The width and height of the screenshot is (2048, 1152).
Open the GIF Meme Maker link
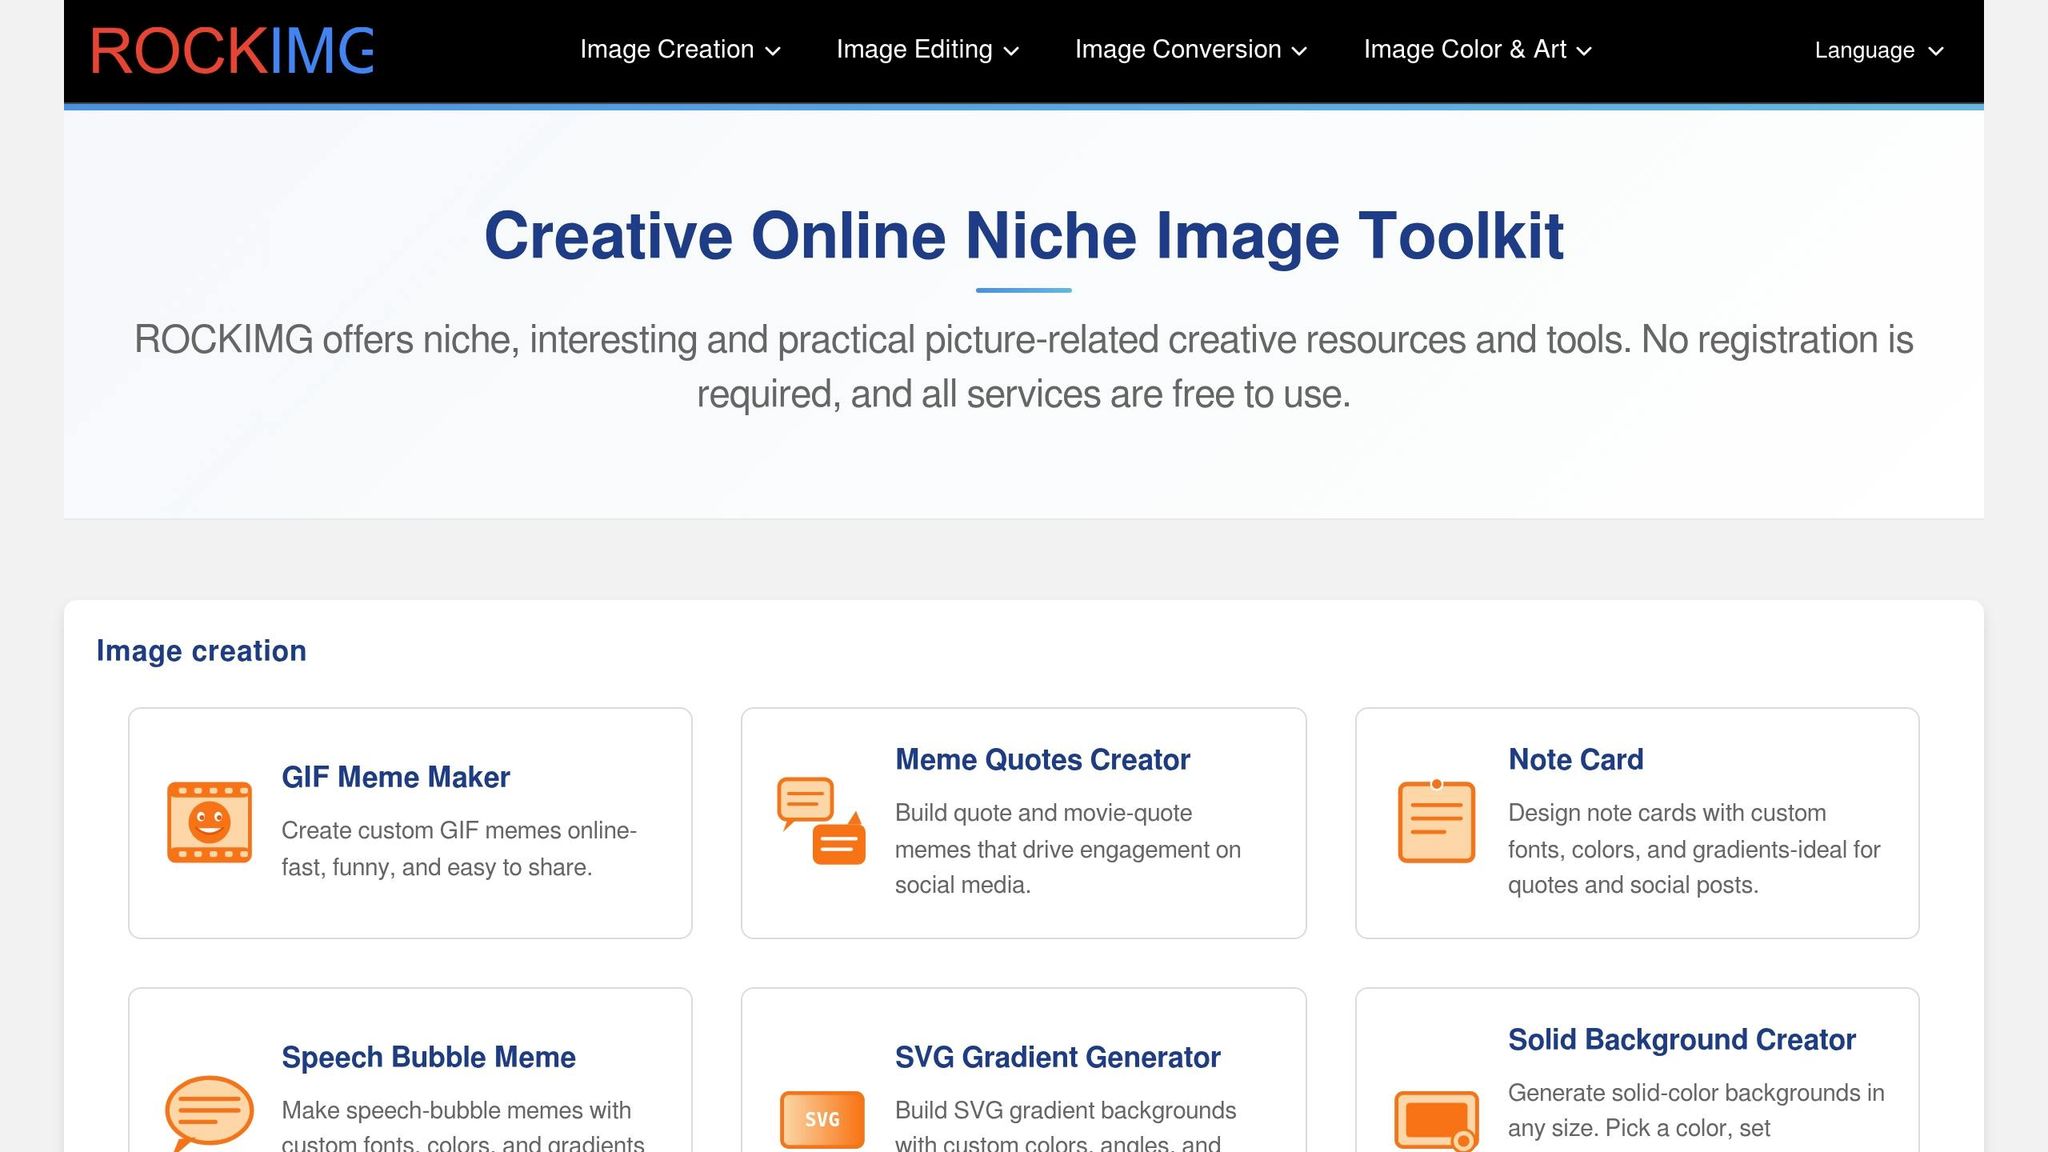pos(396,777)
